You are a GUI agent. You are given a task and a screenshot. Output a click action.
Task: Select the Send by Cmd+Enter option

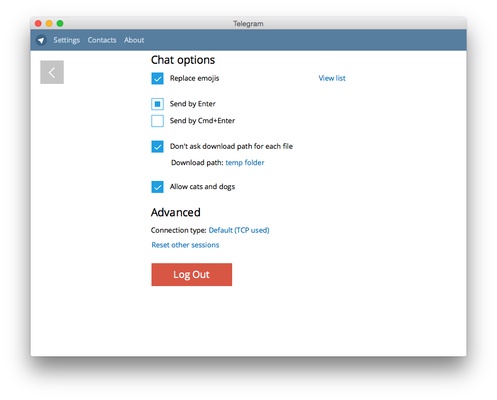click(157, 121)
